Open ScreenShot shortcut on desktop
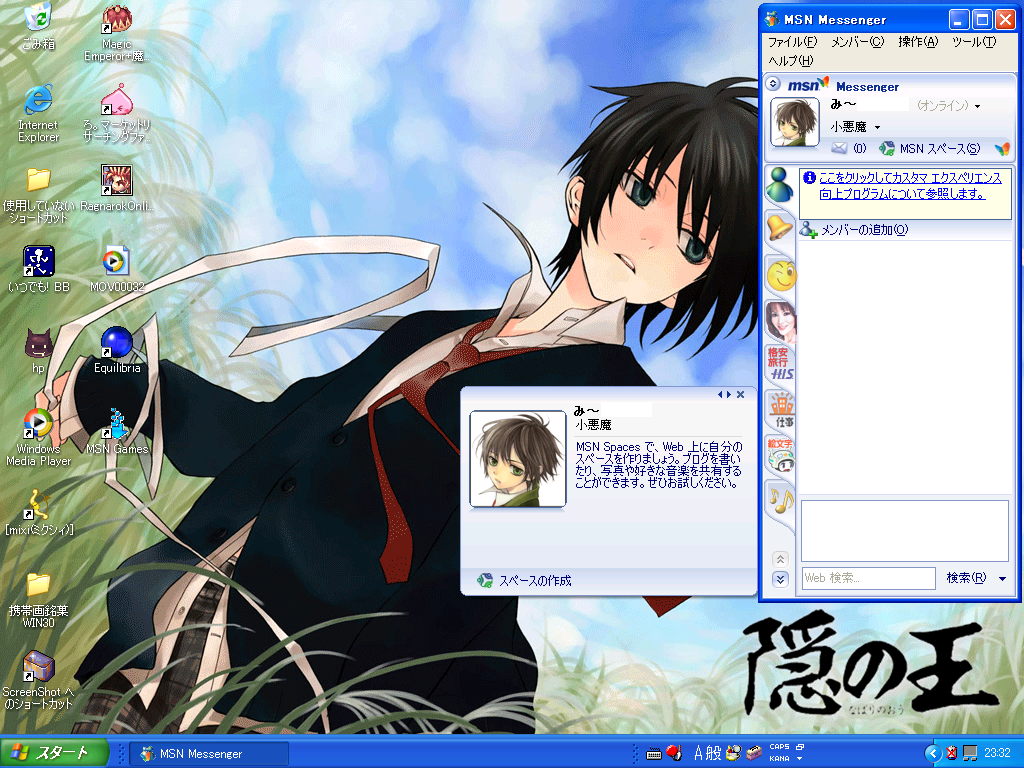Screen dimensions: 1024x768 pyautogui.click(x=38, y=666)
